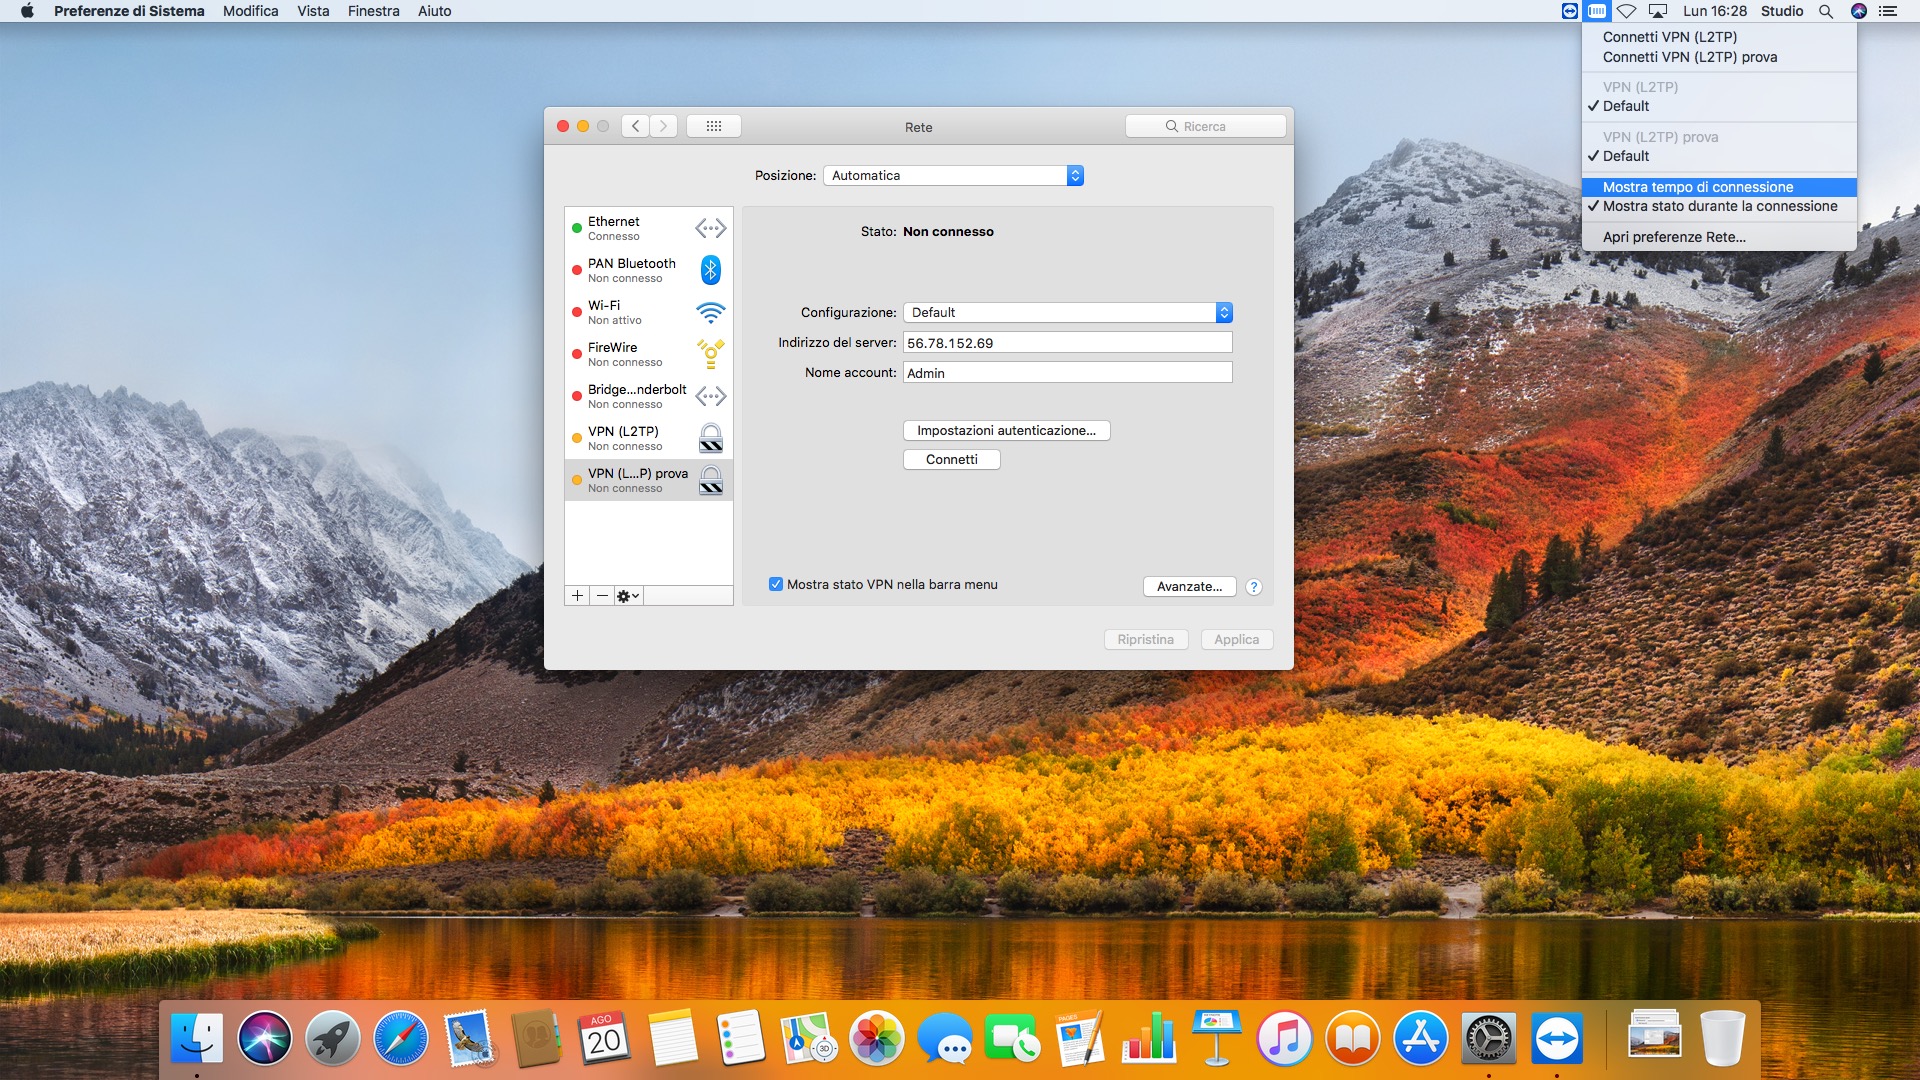Open the Posizione Automatica dropdown
1920x1080 pixels.
(x=953, y=176)
